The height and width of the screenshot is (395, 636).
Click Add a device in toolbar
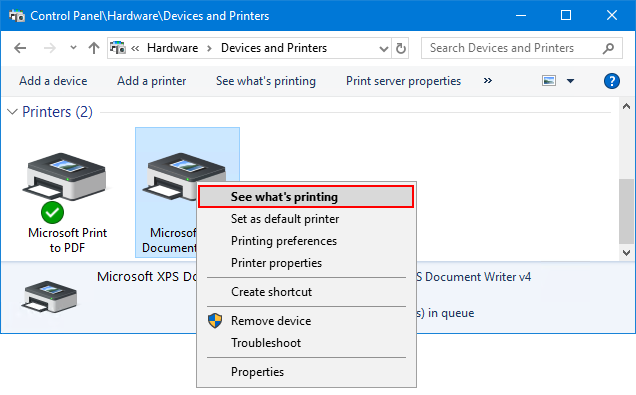click(53, 81)
